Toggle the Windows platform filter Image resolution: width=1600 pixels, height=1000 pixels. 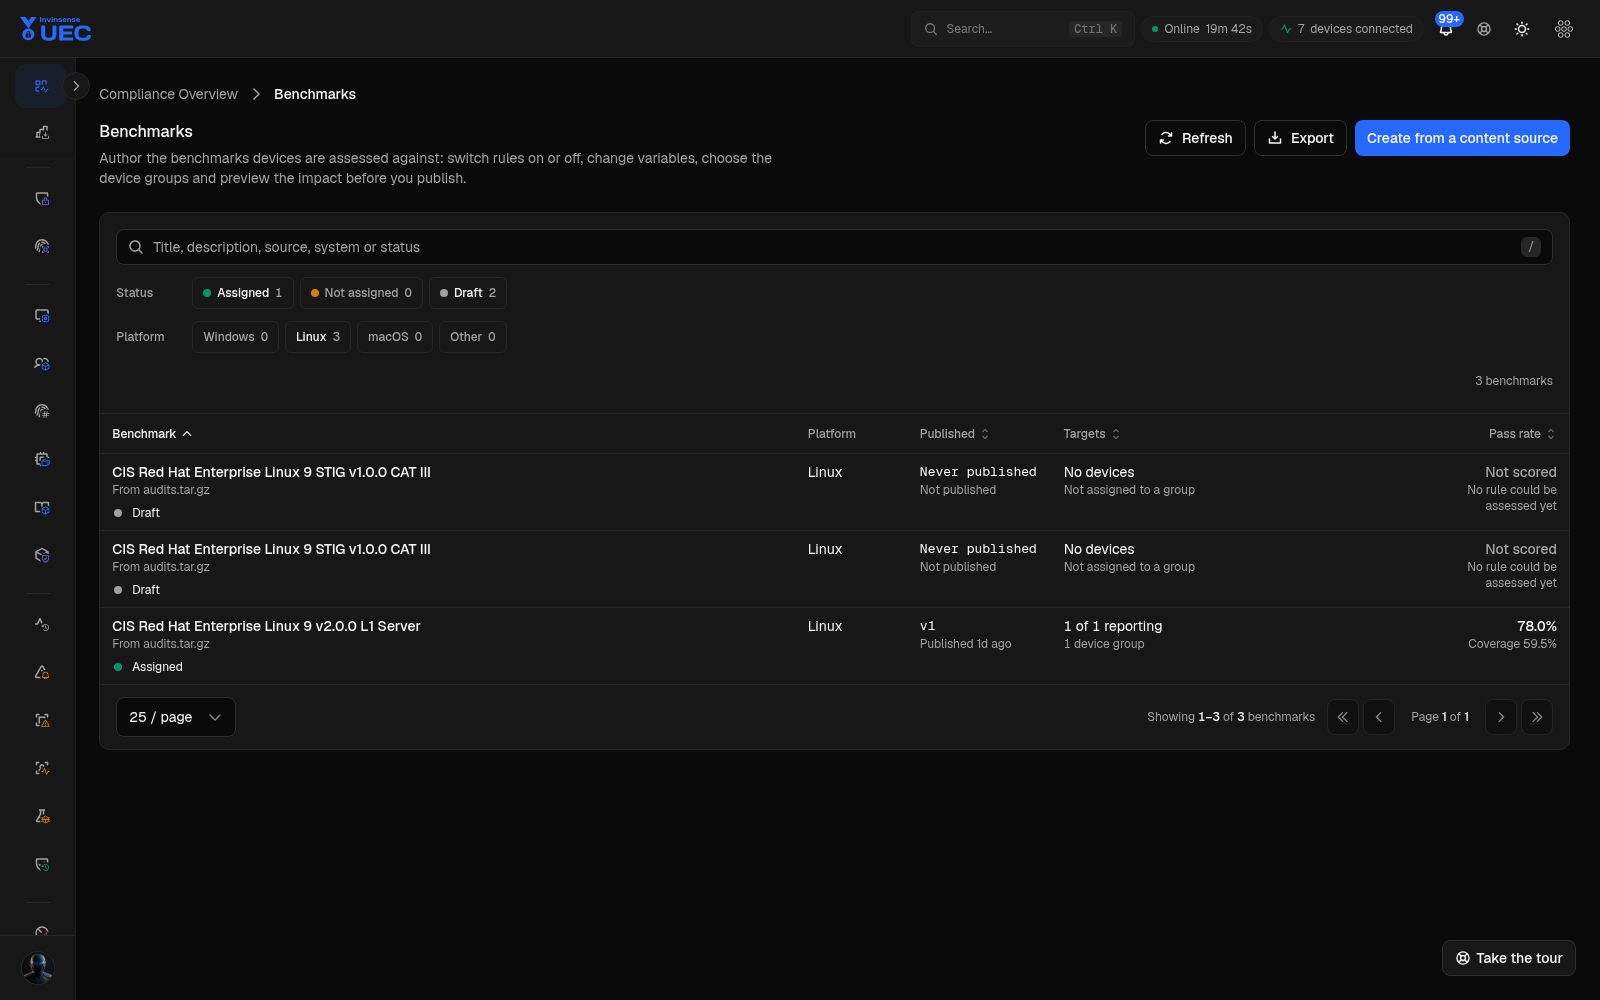click(235, 337)
